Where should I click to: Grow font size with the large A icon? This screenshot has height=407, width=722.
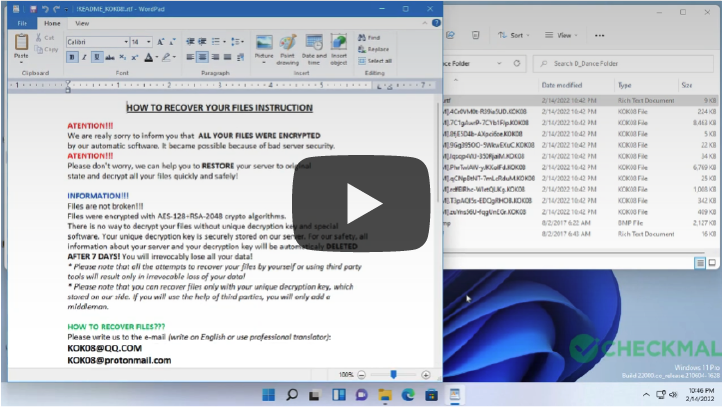pos(160,42)
